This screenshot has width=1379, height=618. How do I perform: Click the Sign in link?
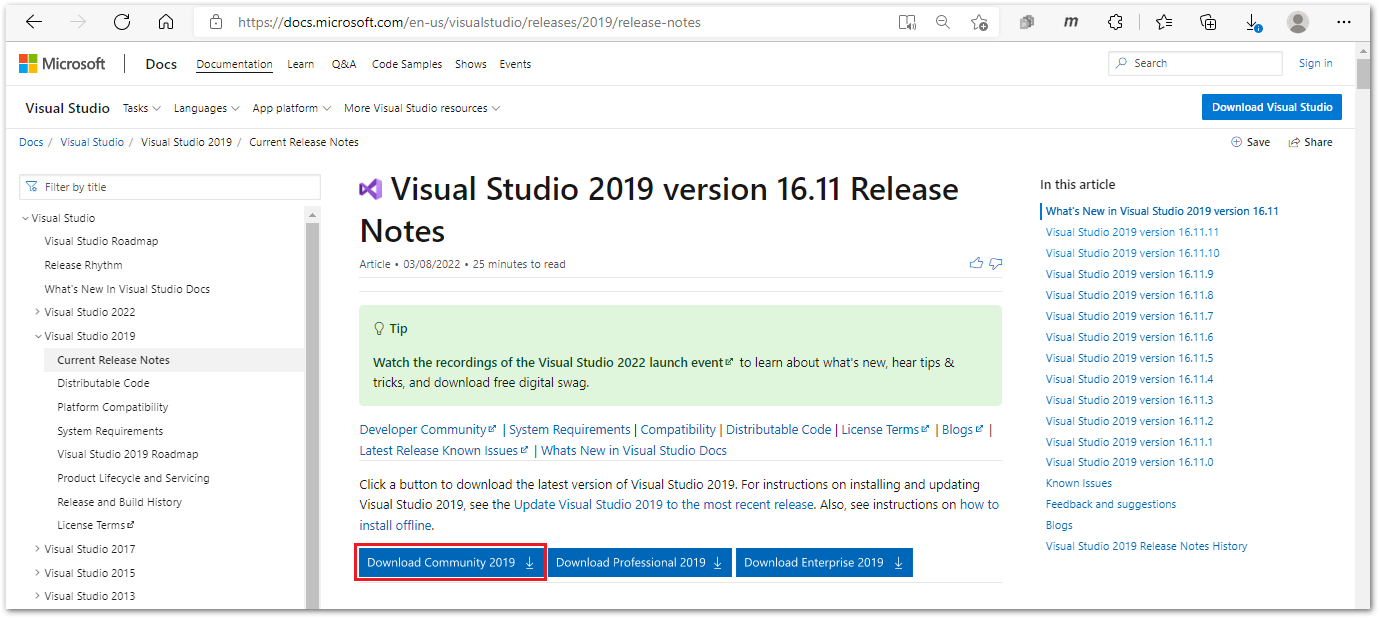[1315, 63]
